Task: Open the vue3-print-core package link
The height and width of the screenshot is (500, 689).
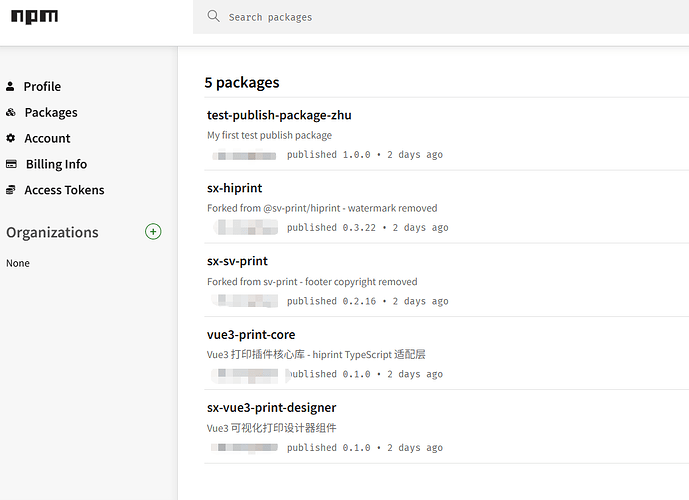Action: 251,334
